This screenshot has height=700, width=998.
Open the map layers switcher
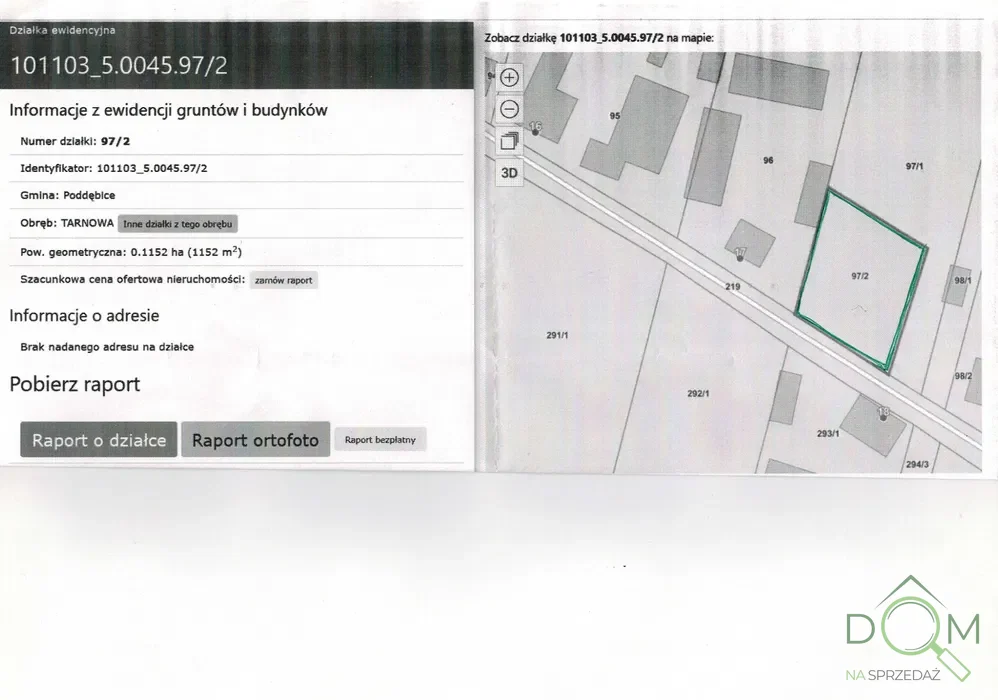point(509,141)
